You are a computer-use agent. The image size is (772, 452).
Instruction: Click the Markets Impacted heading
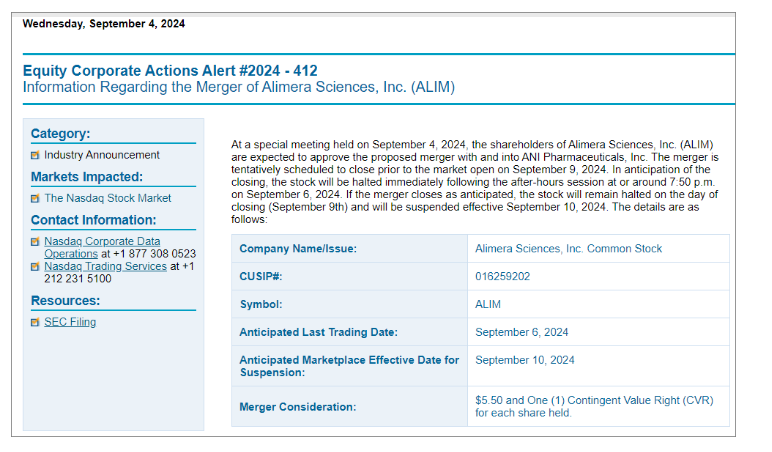coord(87,177)
